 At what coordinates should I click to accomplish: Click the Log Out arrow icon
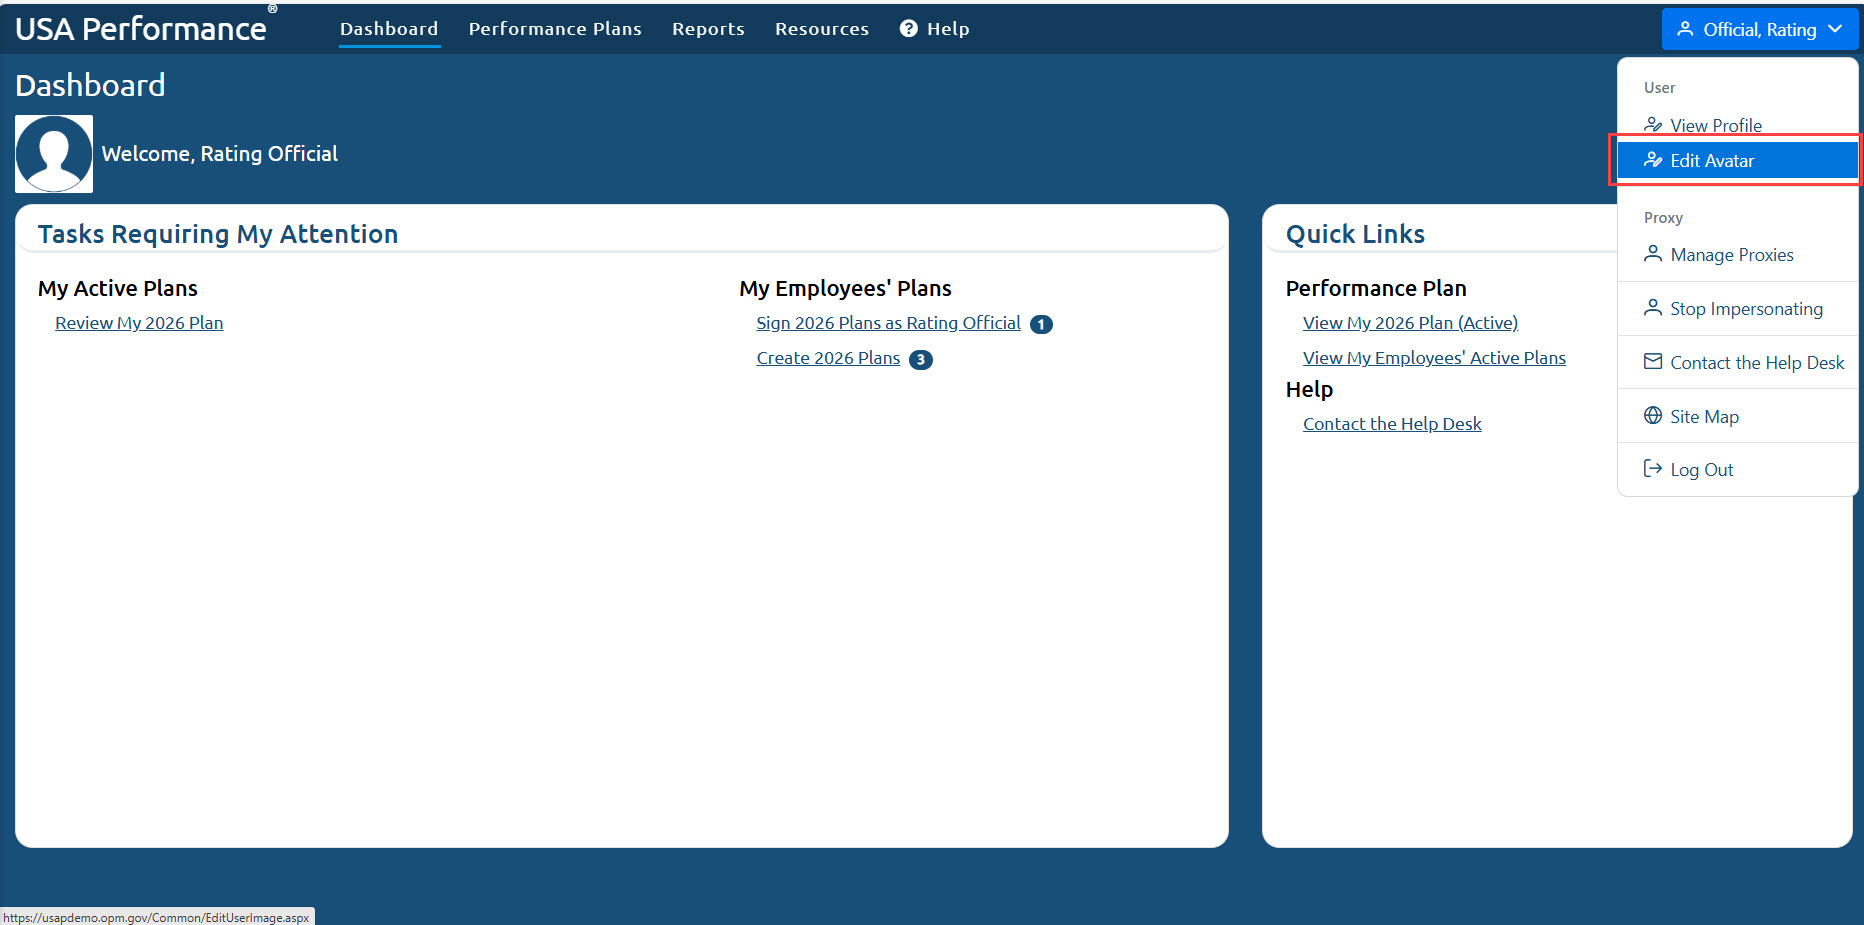pyautogui.click(x=1653, y=469)
